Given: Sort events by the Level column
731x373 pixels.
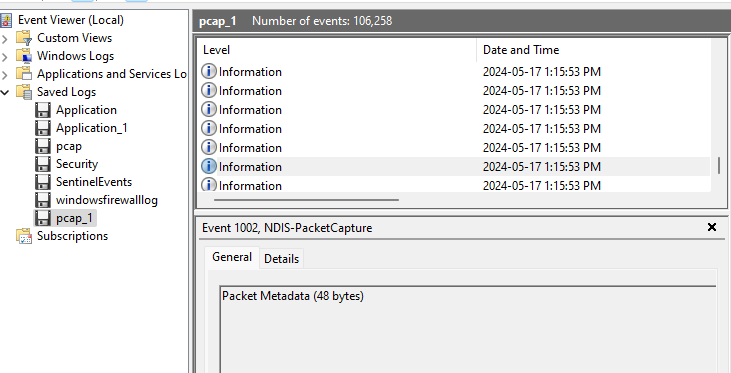Looking at the screenshot, I should [337, 50].
